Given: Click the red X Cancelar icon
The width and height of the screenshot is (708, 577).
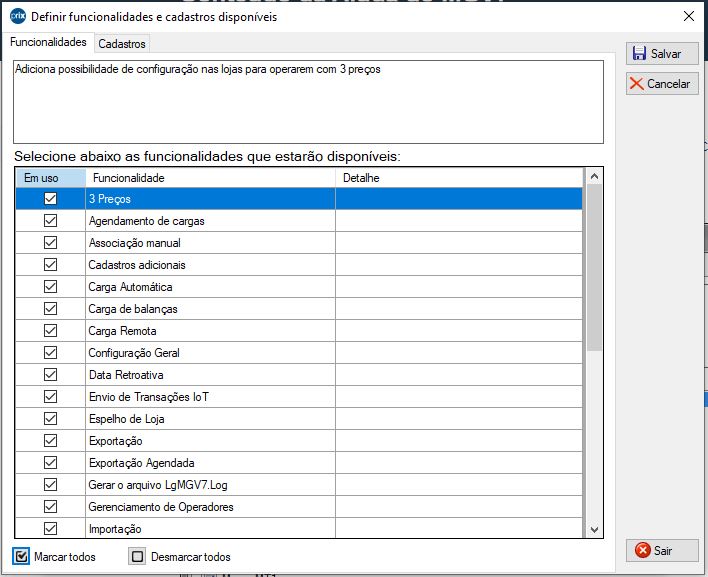Looking at the screenshot, I should click(637, 84).
